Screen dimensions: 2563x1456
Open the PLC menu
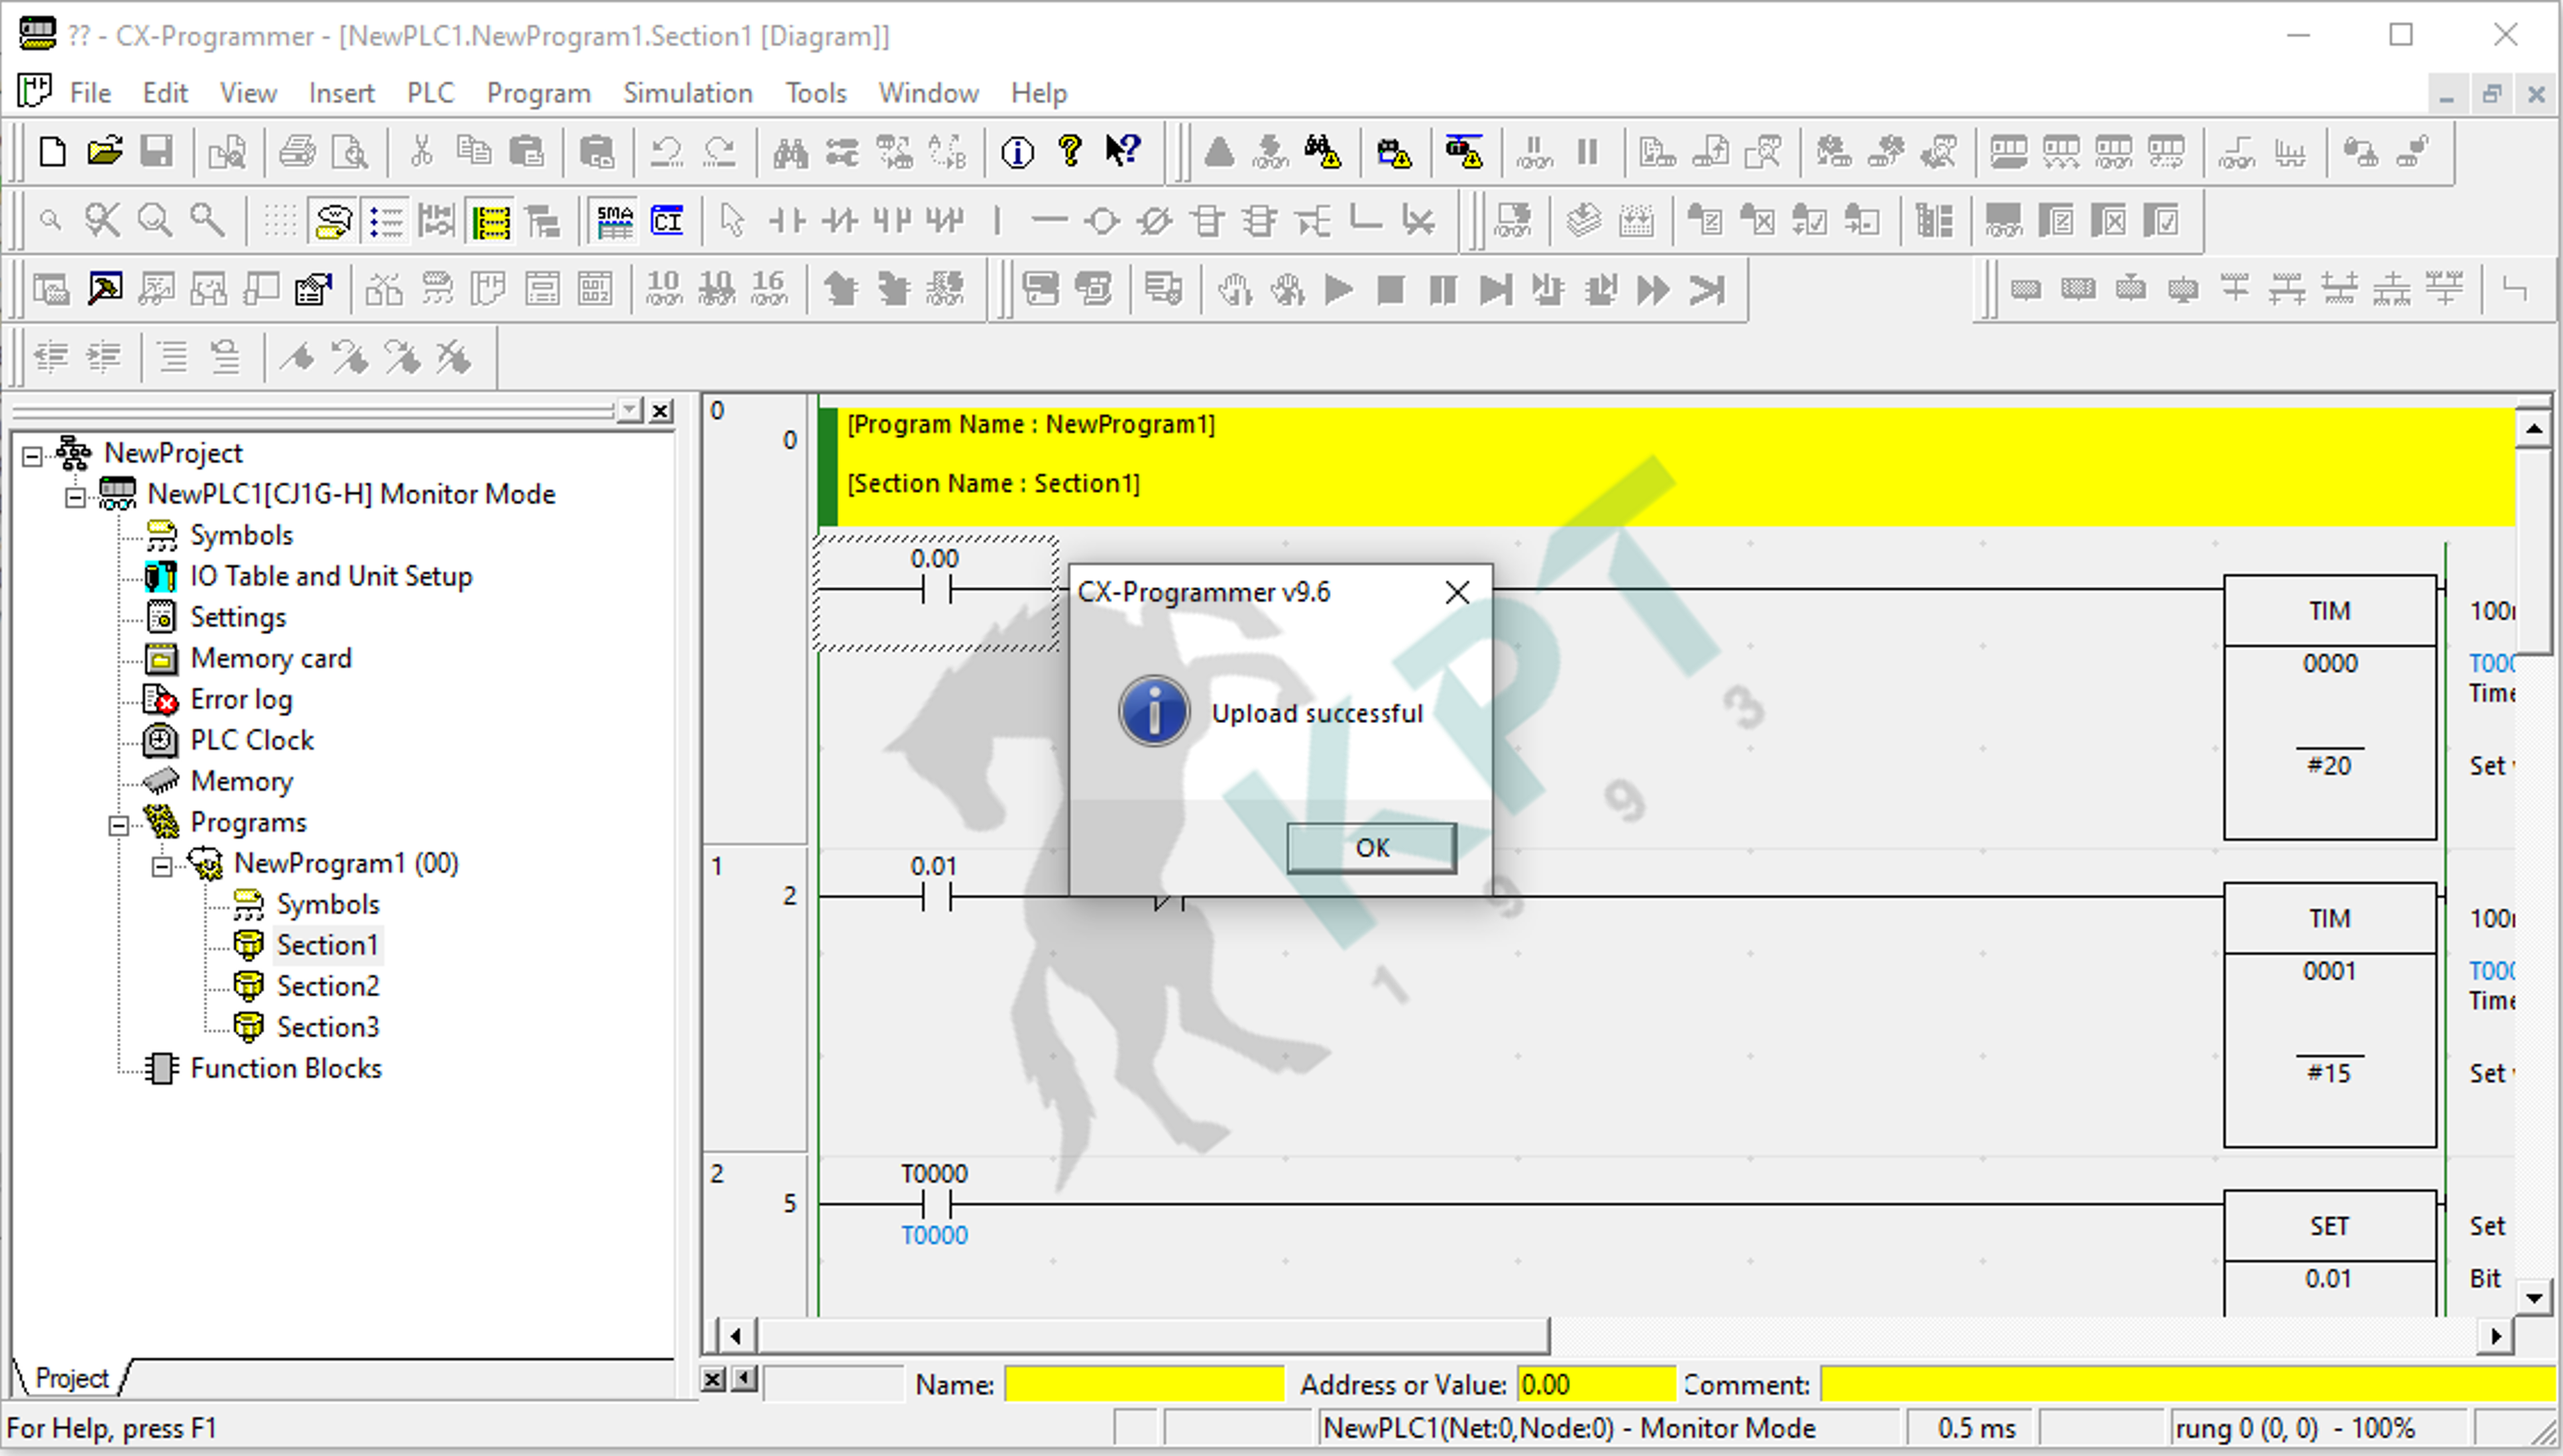click(x=430, y=93)
